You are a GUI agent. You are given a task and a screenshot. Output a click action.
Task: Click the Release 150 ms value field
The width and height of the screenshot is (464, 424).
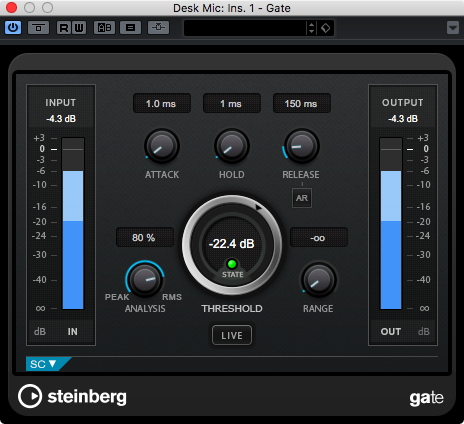point(302,104)
